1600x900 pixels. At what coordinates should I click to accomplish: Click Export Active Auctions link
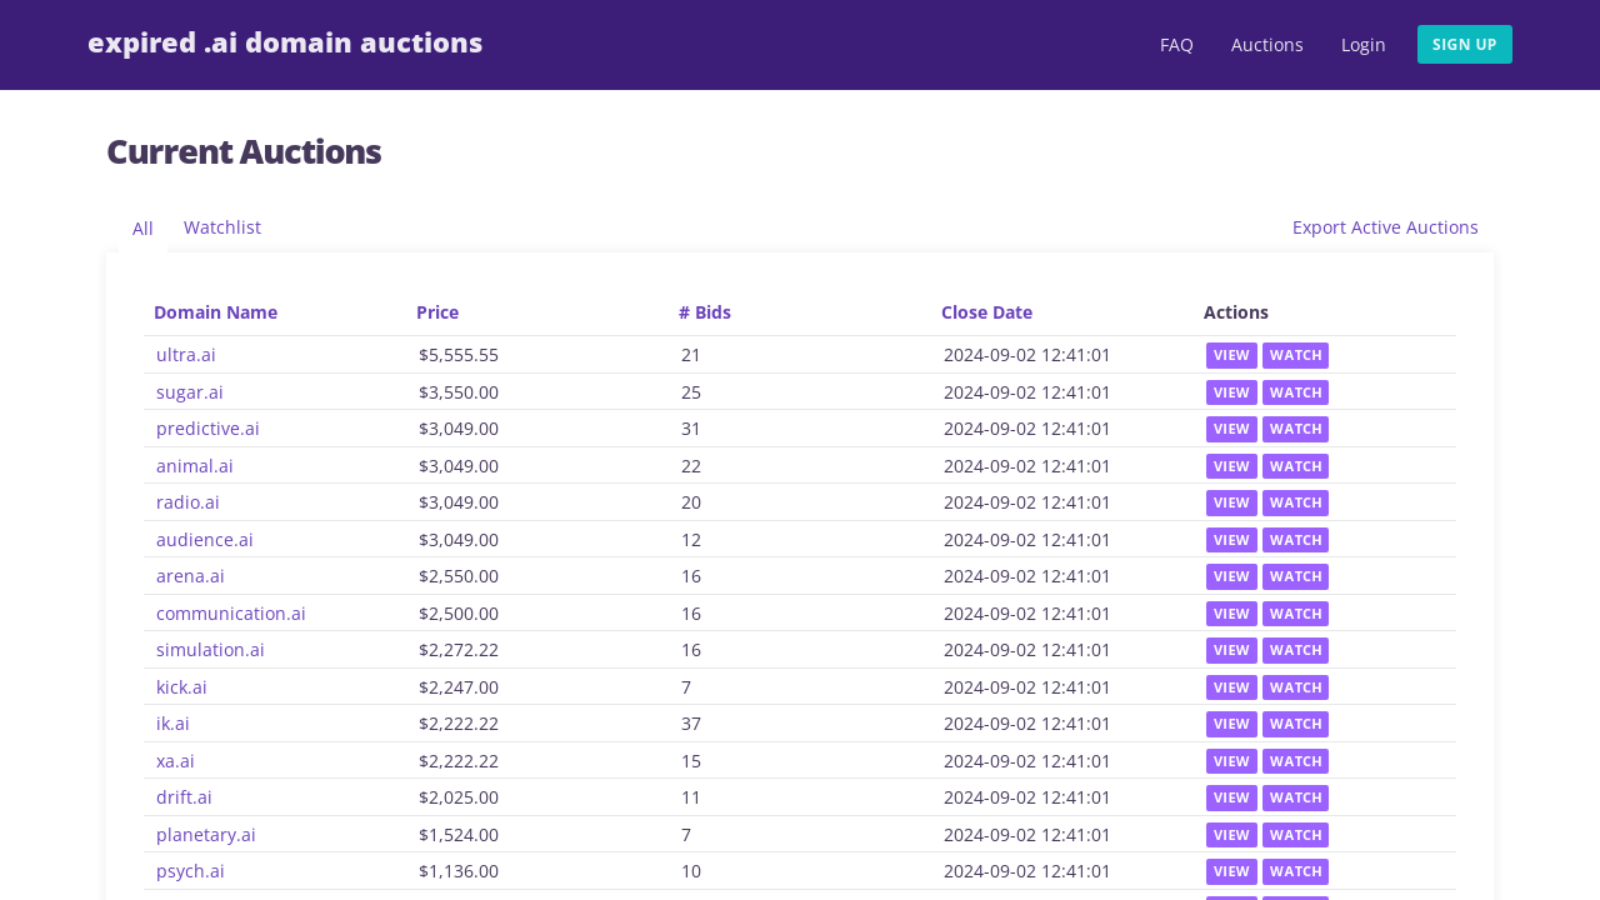[1385, 227]
